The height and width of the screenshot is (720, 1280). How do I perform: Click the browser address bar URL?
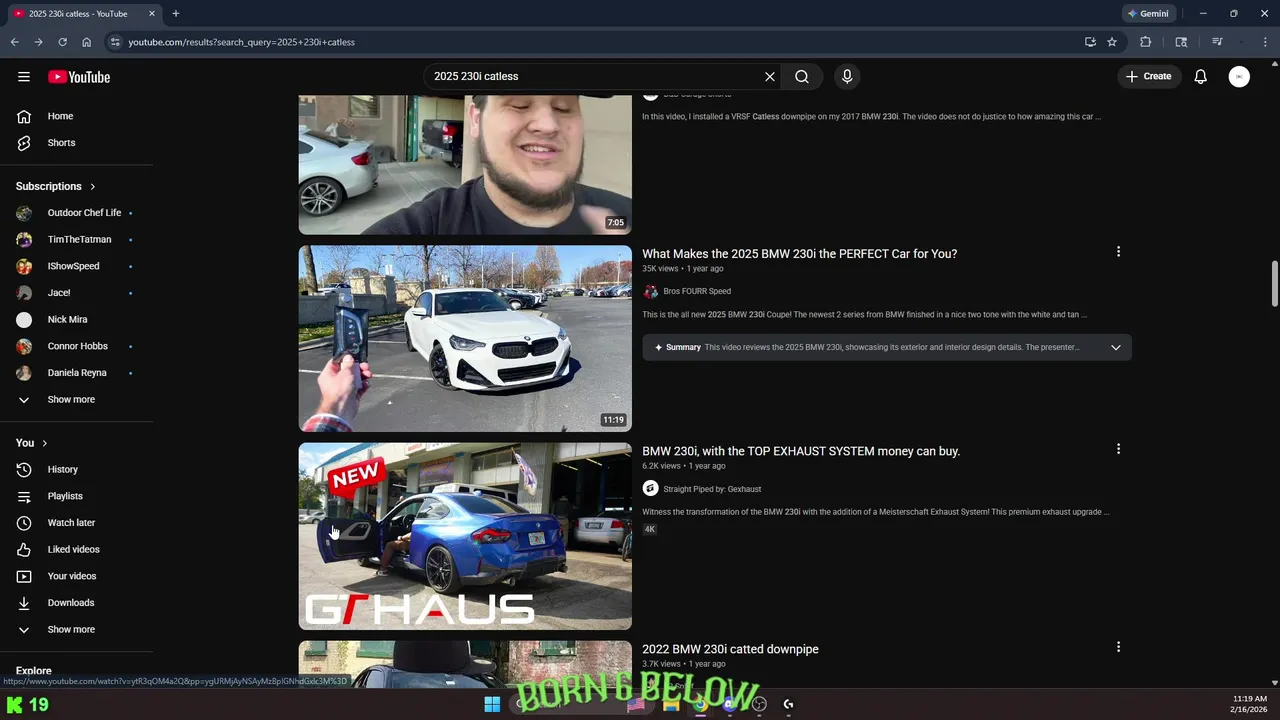[x=242, y=42]
